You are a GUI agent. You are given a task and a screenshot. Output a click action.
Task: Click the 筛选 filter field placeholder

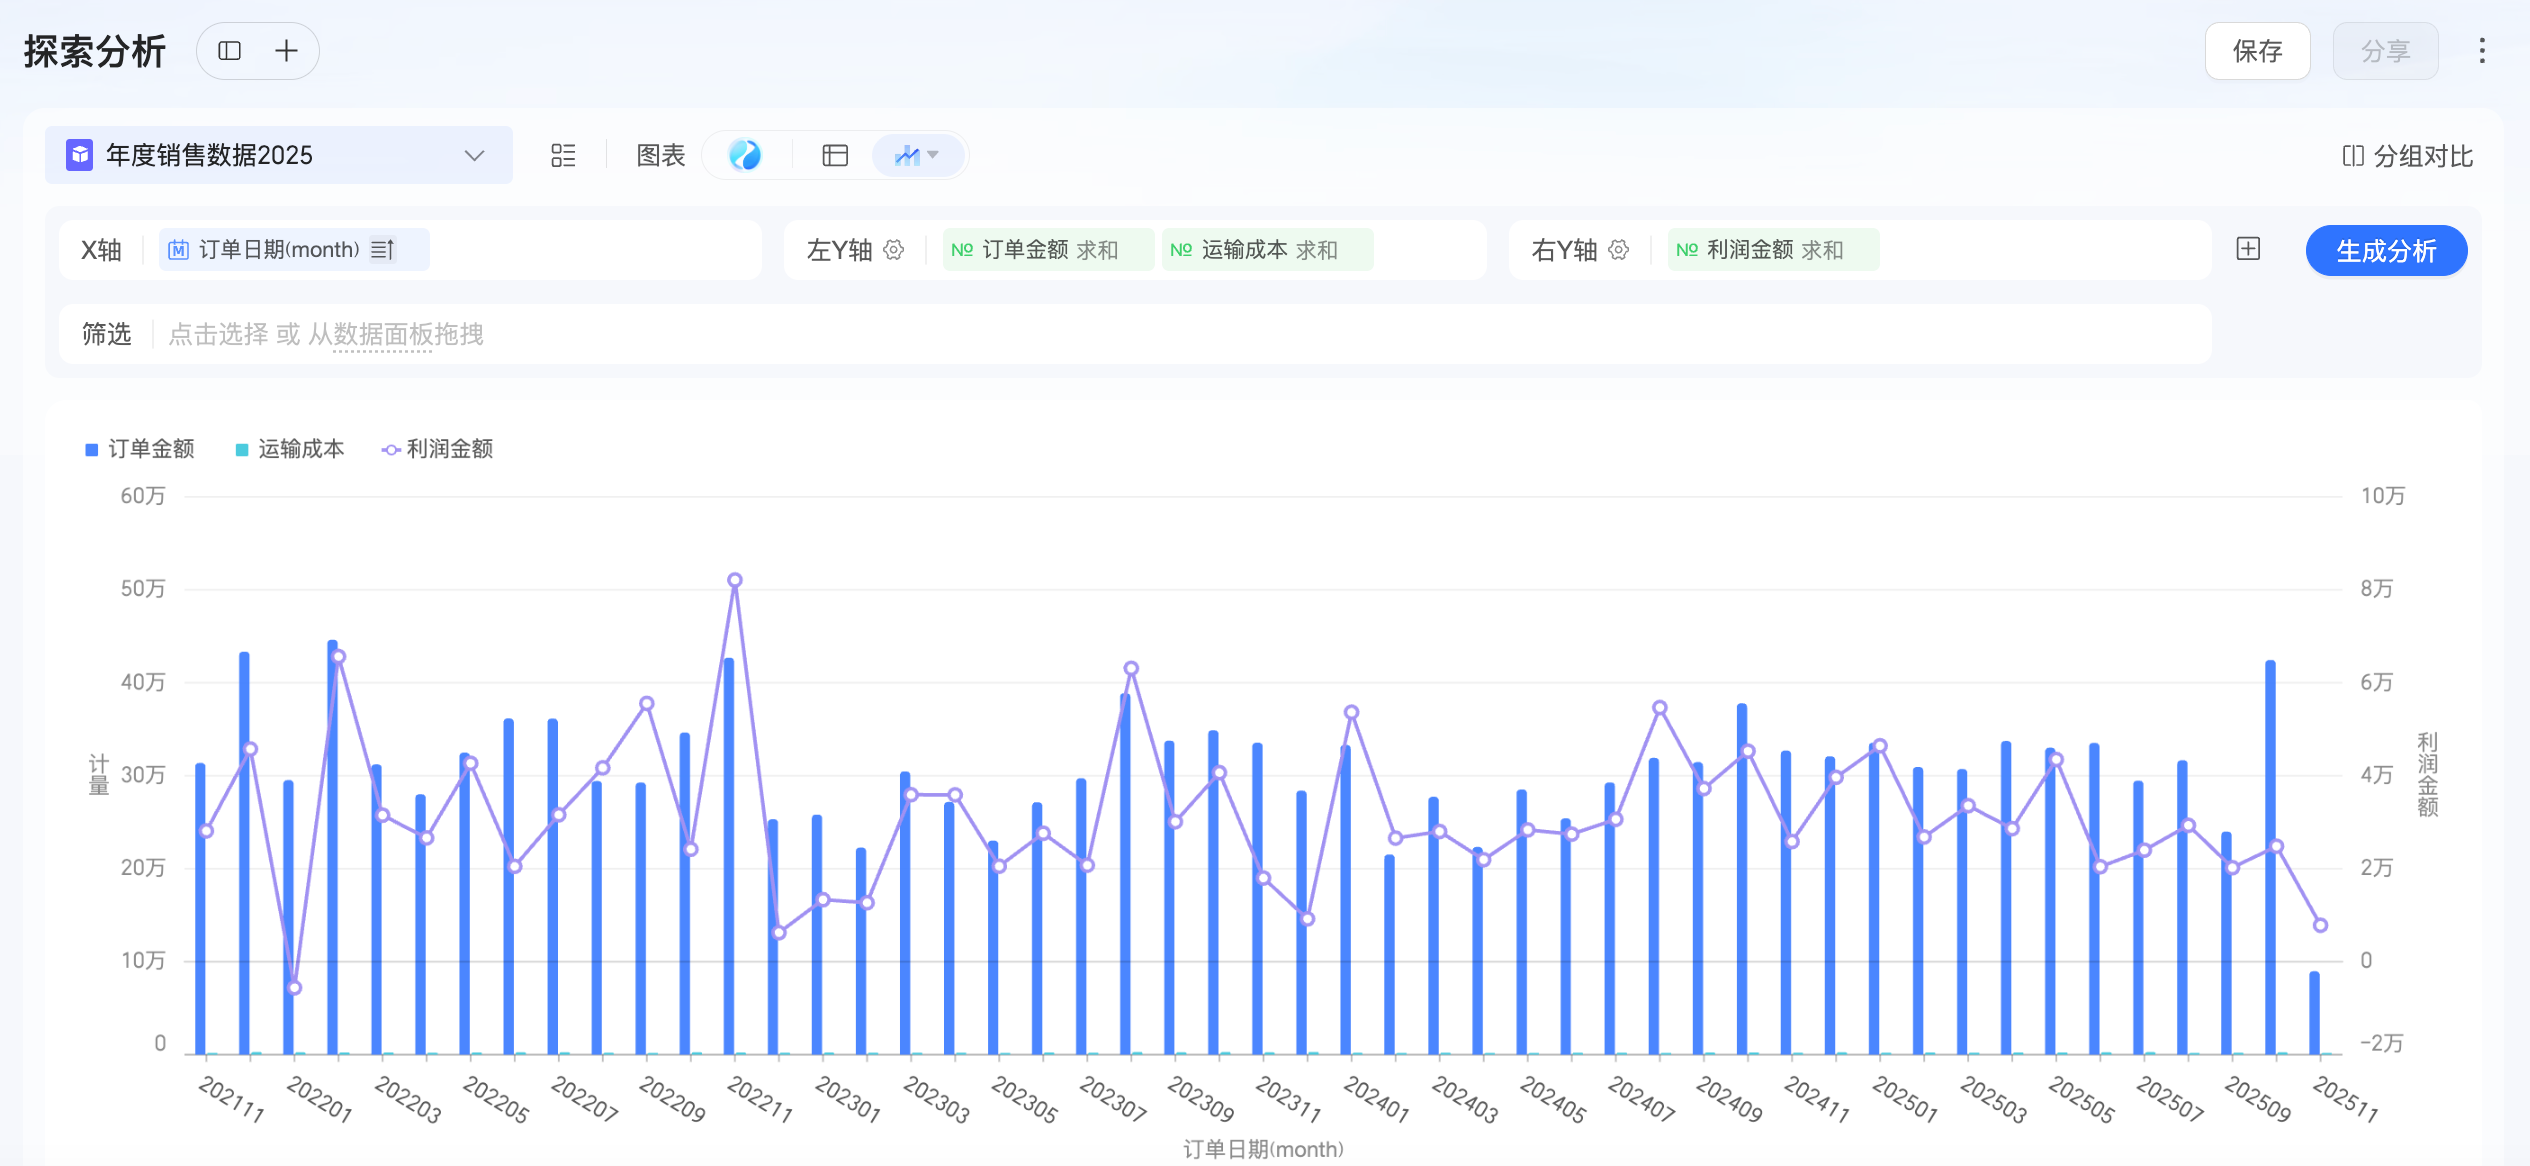point(326,334)
